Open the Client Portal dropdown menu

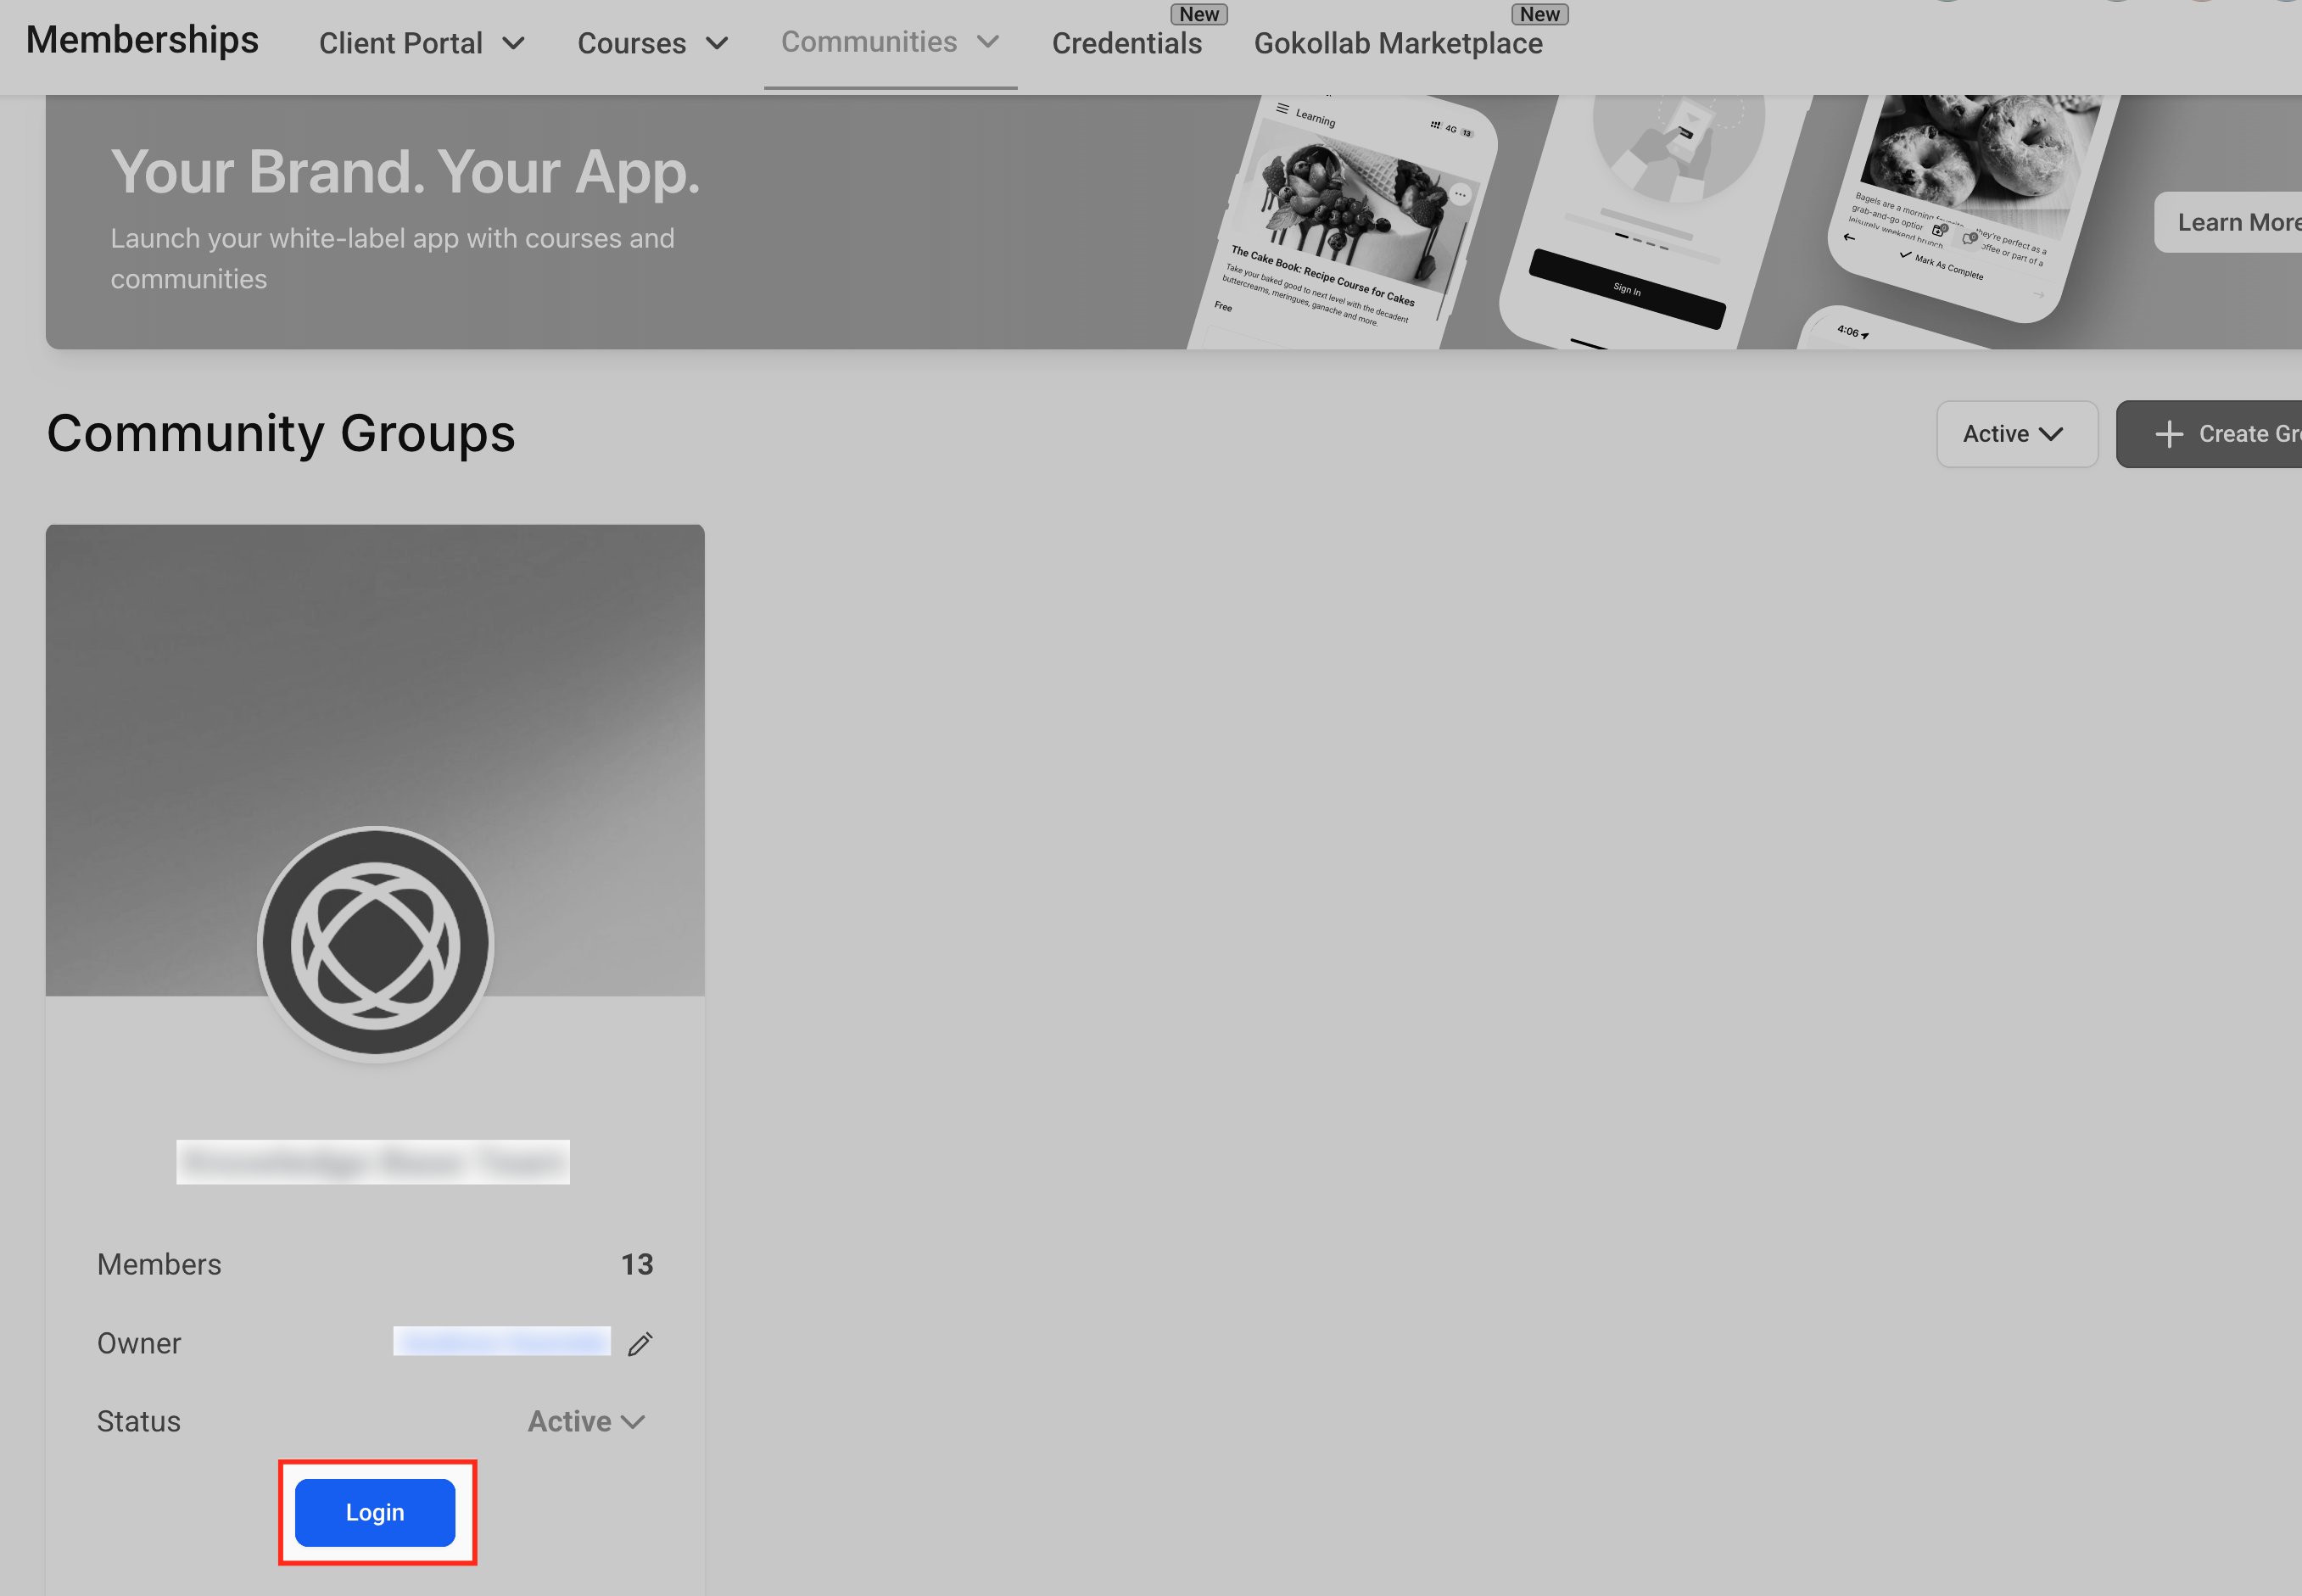click(x=421, y=44)
